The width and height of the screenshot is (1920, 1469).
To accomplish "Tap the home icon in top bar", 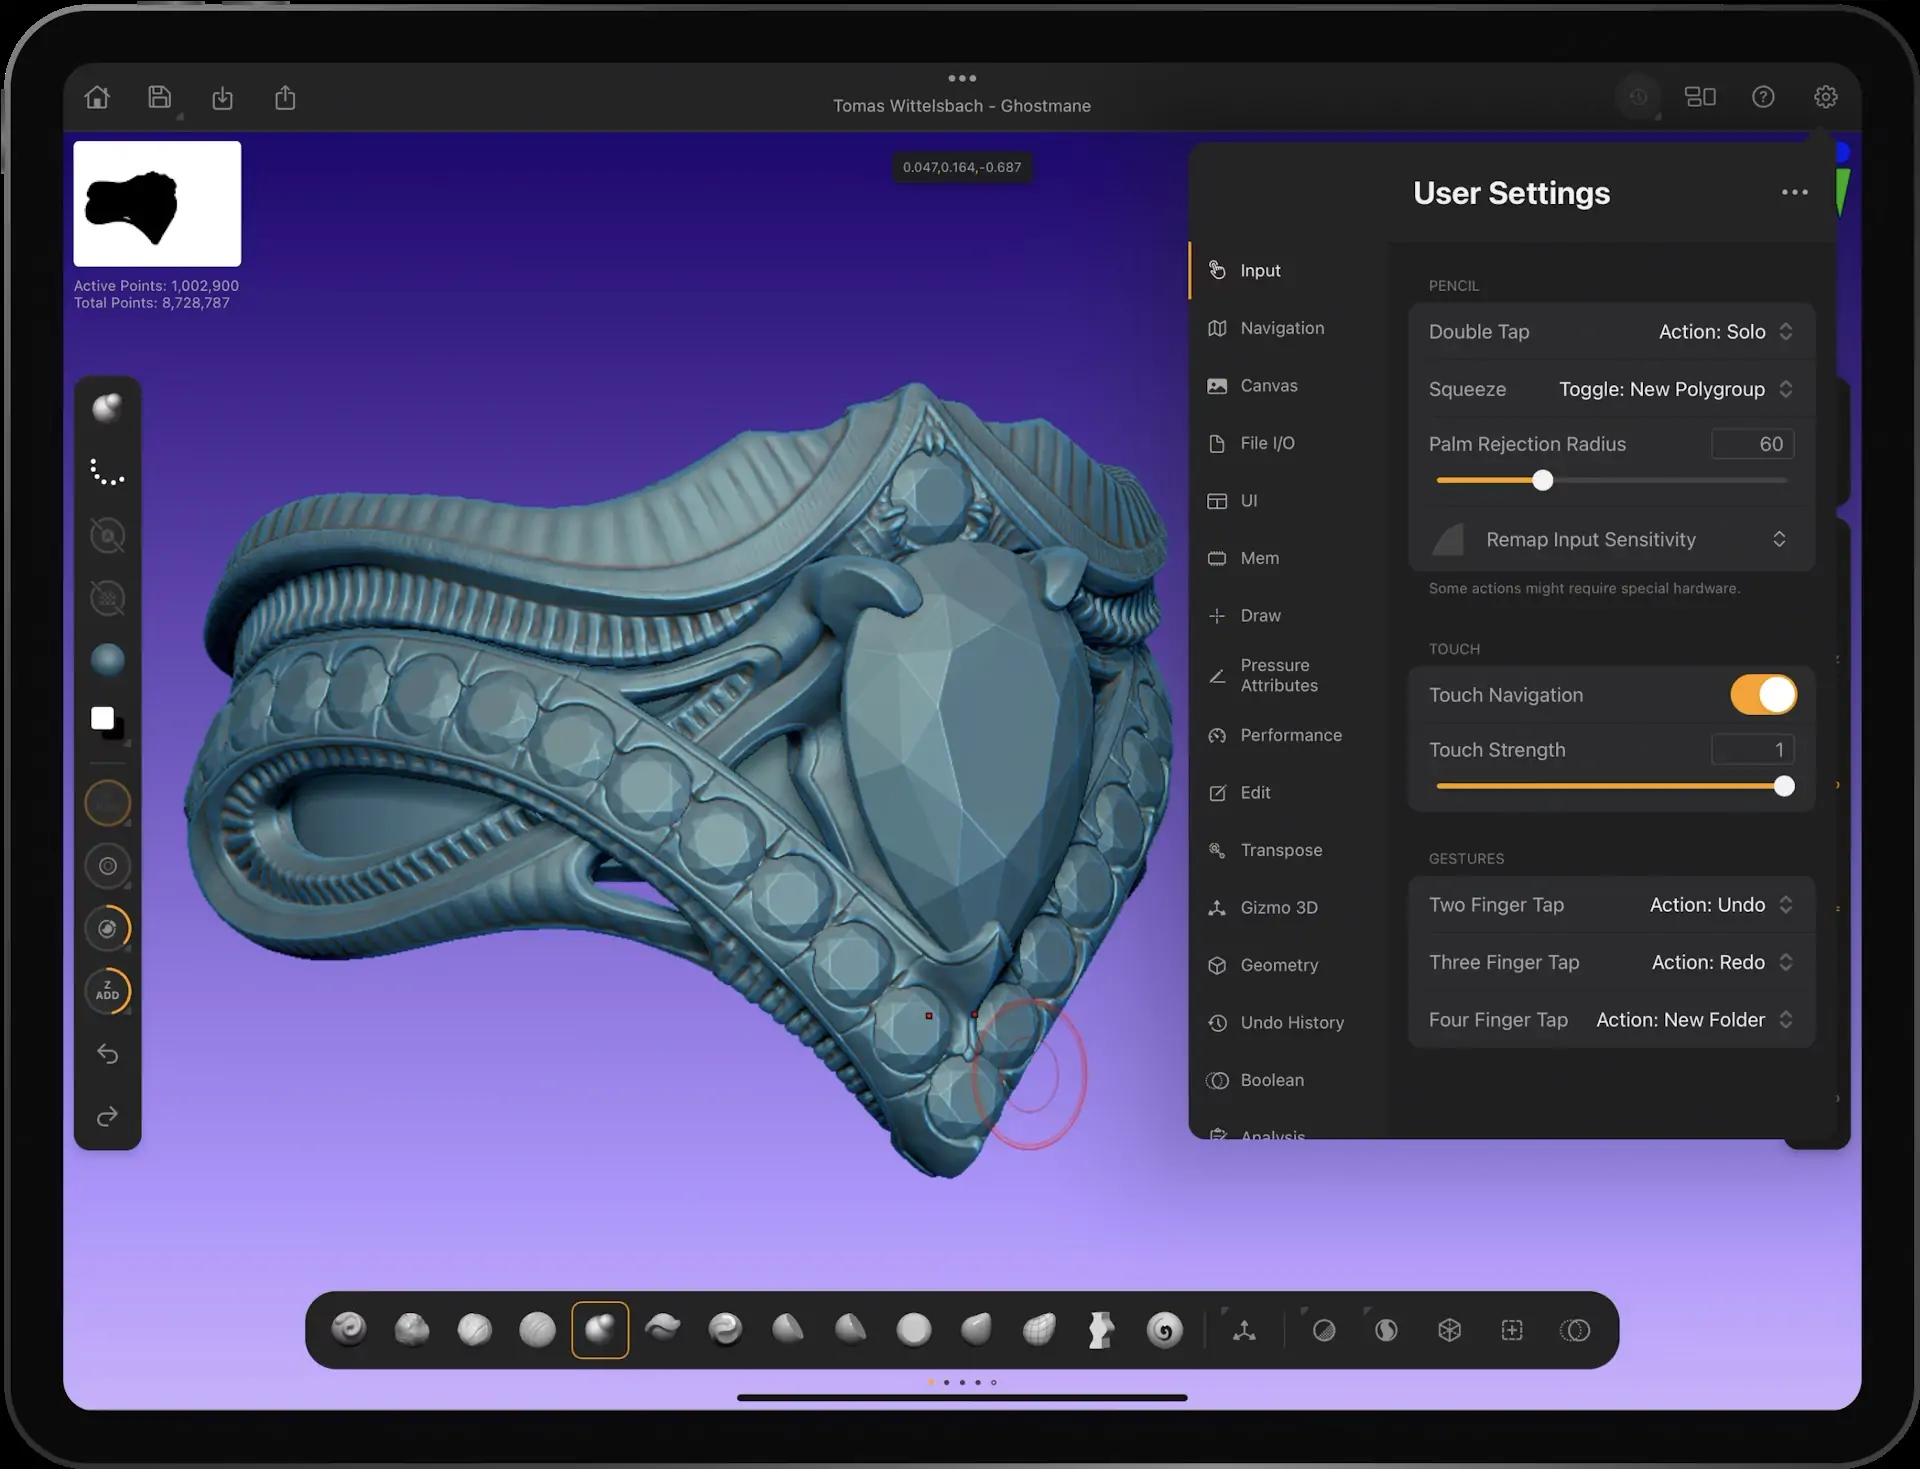I will [x=97, y=97].
